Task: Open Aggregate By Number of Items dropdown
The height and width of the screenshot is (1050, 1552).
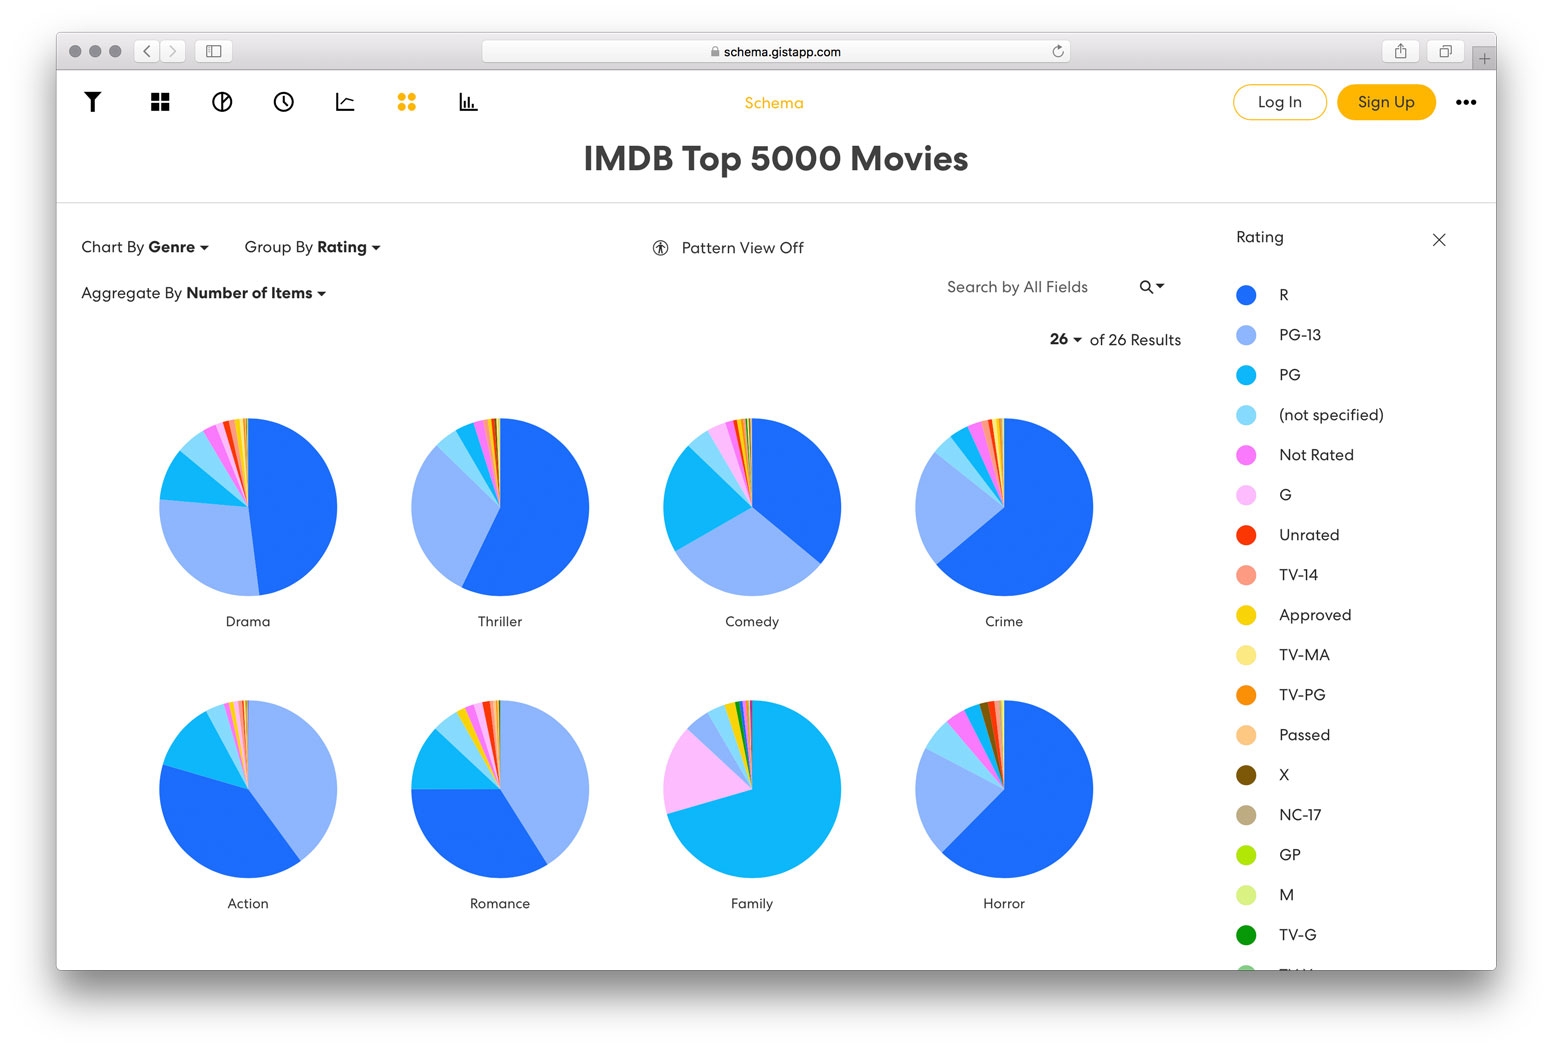Action: [x=204, y=293]
